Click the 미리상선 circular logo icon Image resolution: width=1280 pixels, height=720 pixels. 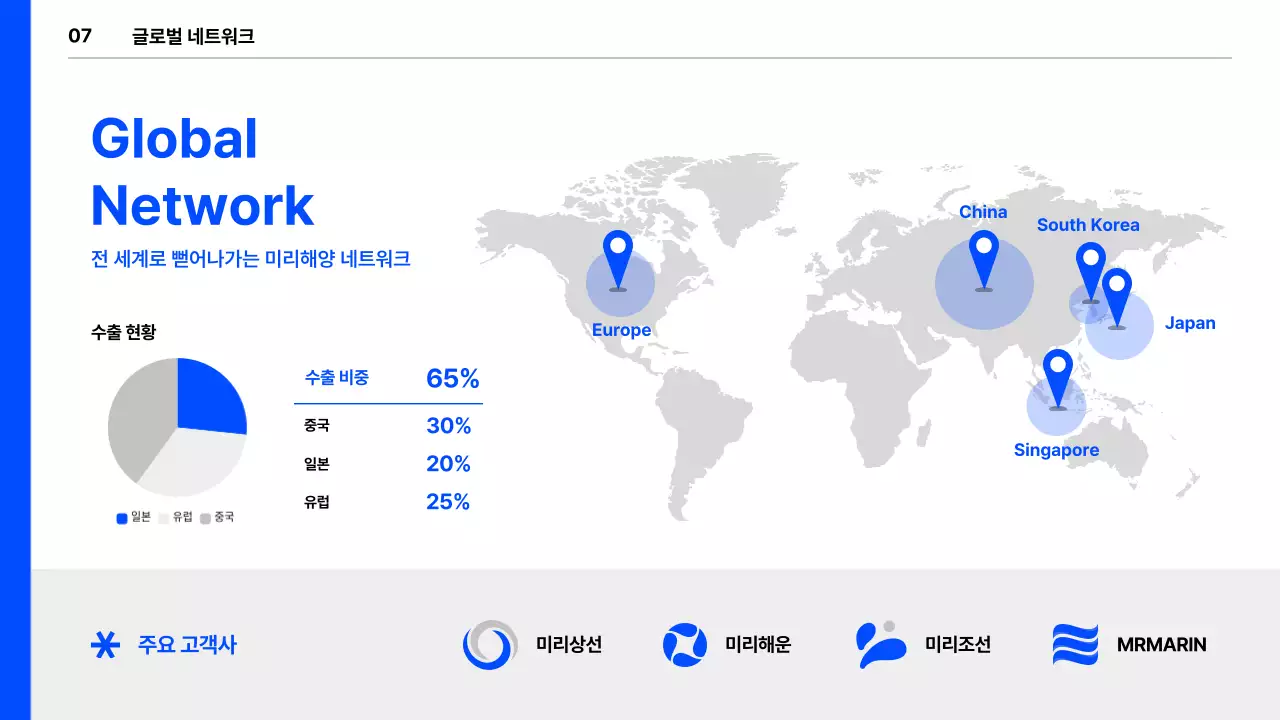pyautogui.click(x=487, y=645)
